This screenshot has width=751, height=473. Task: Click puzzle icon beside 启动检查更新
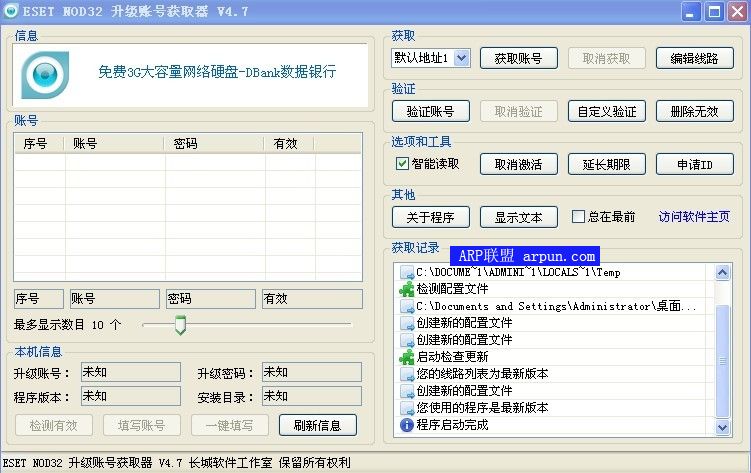[x=407, y=357]
